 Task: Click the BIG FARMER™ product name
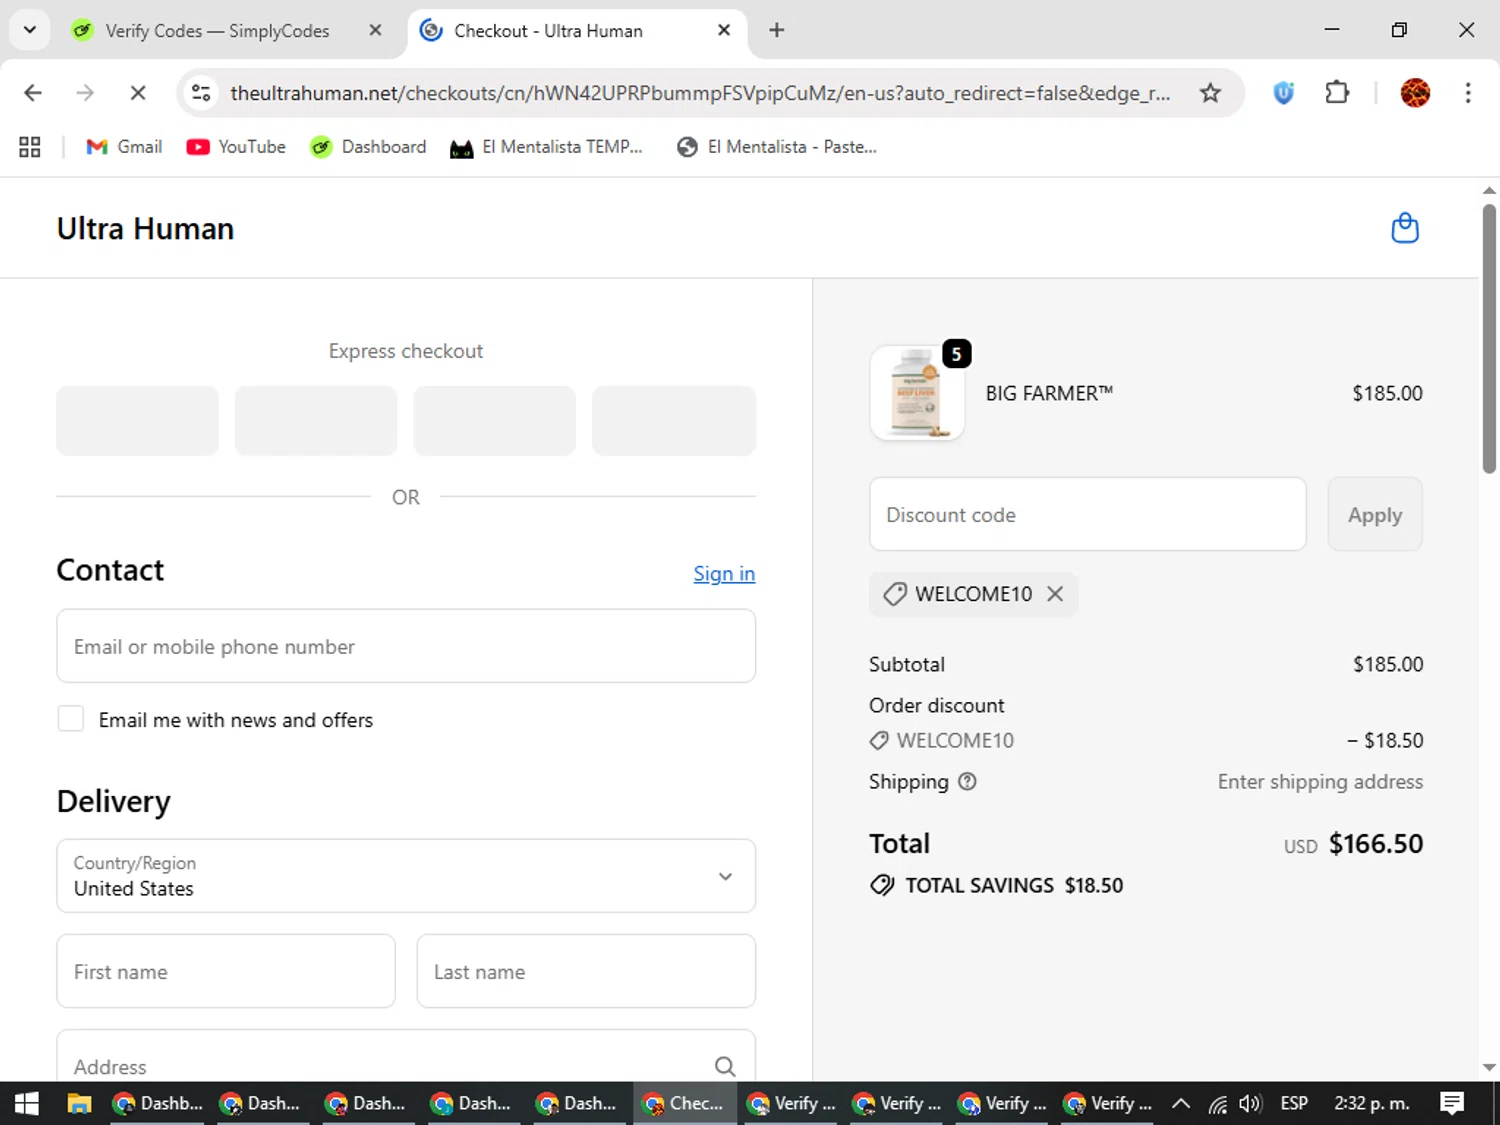pyautogui.click(x=1049, y=393)
